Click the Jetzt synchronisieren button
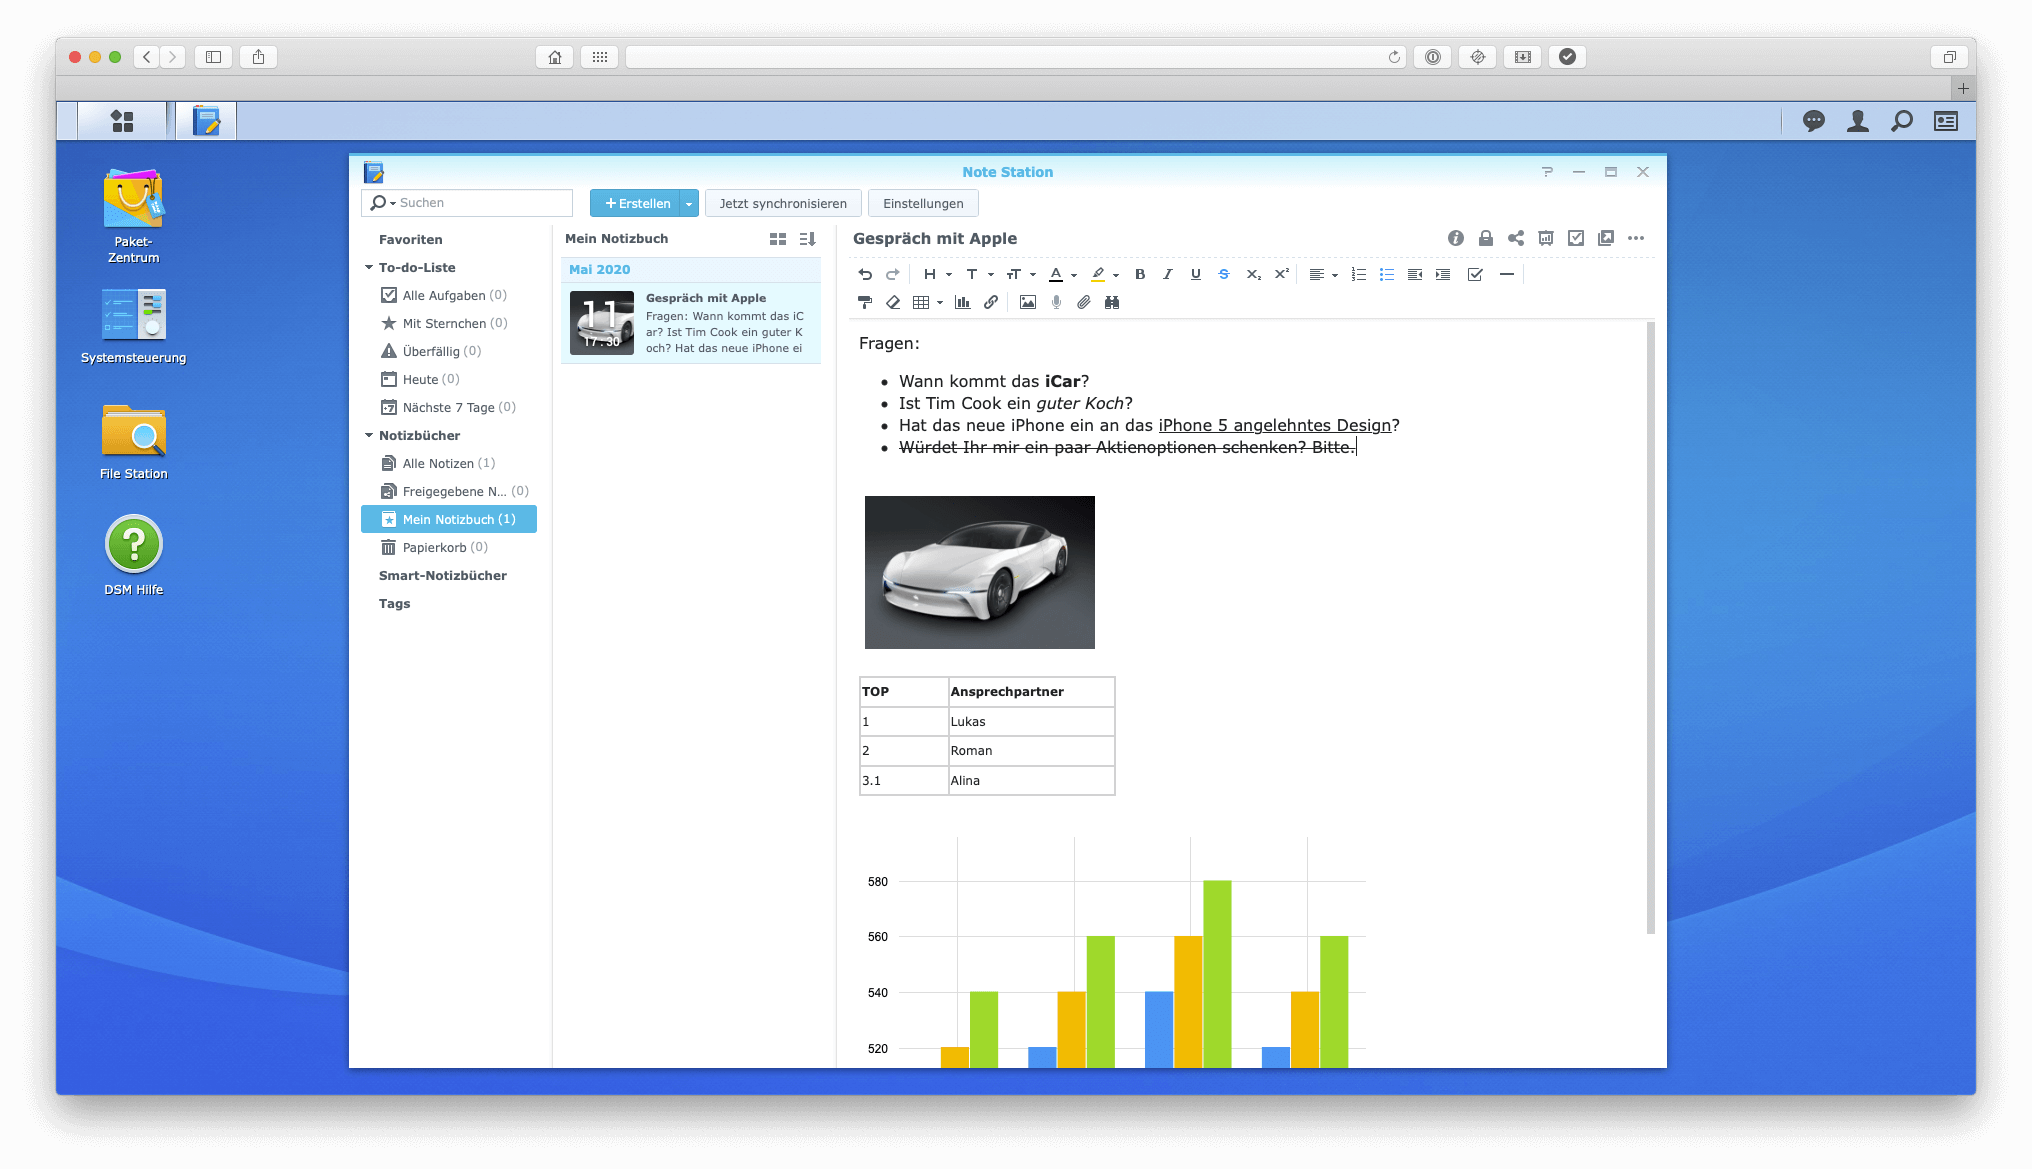 tap(782, 202)
